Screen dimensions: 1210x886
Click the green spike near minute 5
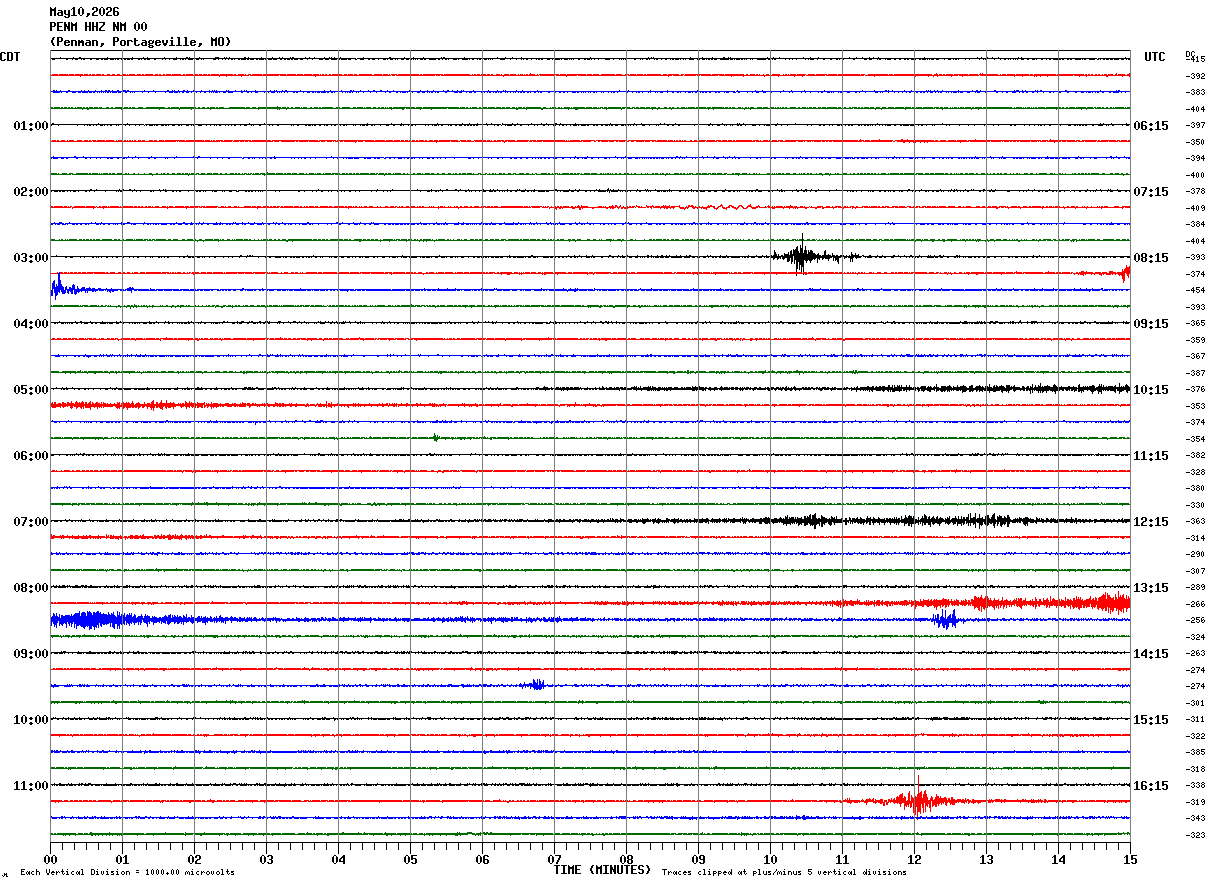[x=435, y=438]
